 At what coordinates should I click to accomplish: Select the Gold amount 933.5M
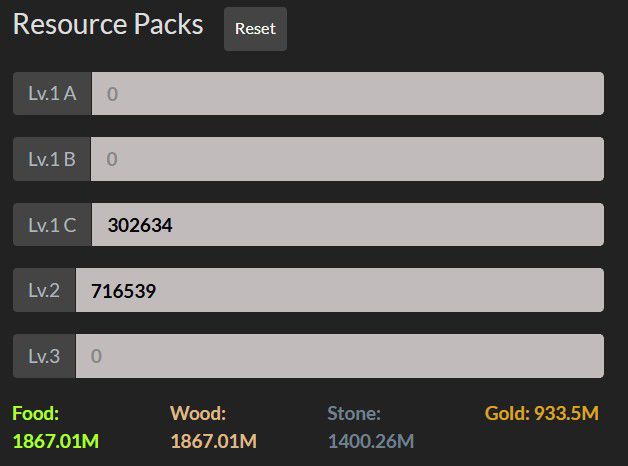pyautogui.click(x=570, y=413)
